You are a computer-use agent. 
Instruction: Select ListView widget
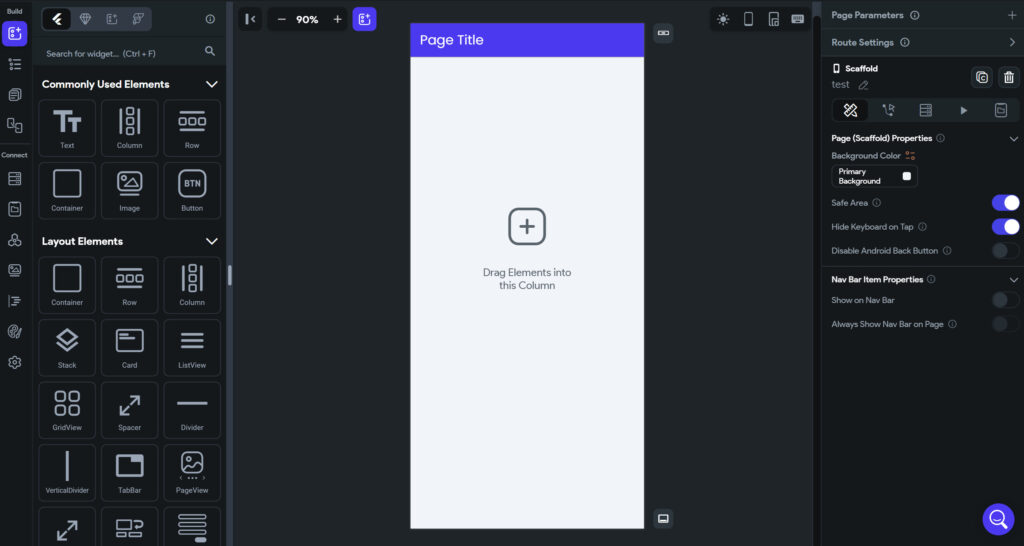(x=192, y=347)
